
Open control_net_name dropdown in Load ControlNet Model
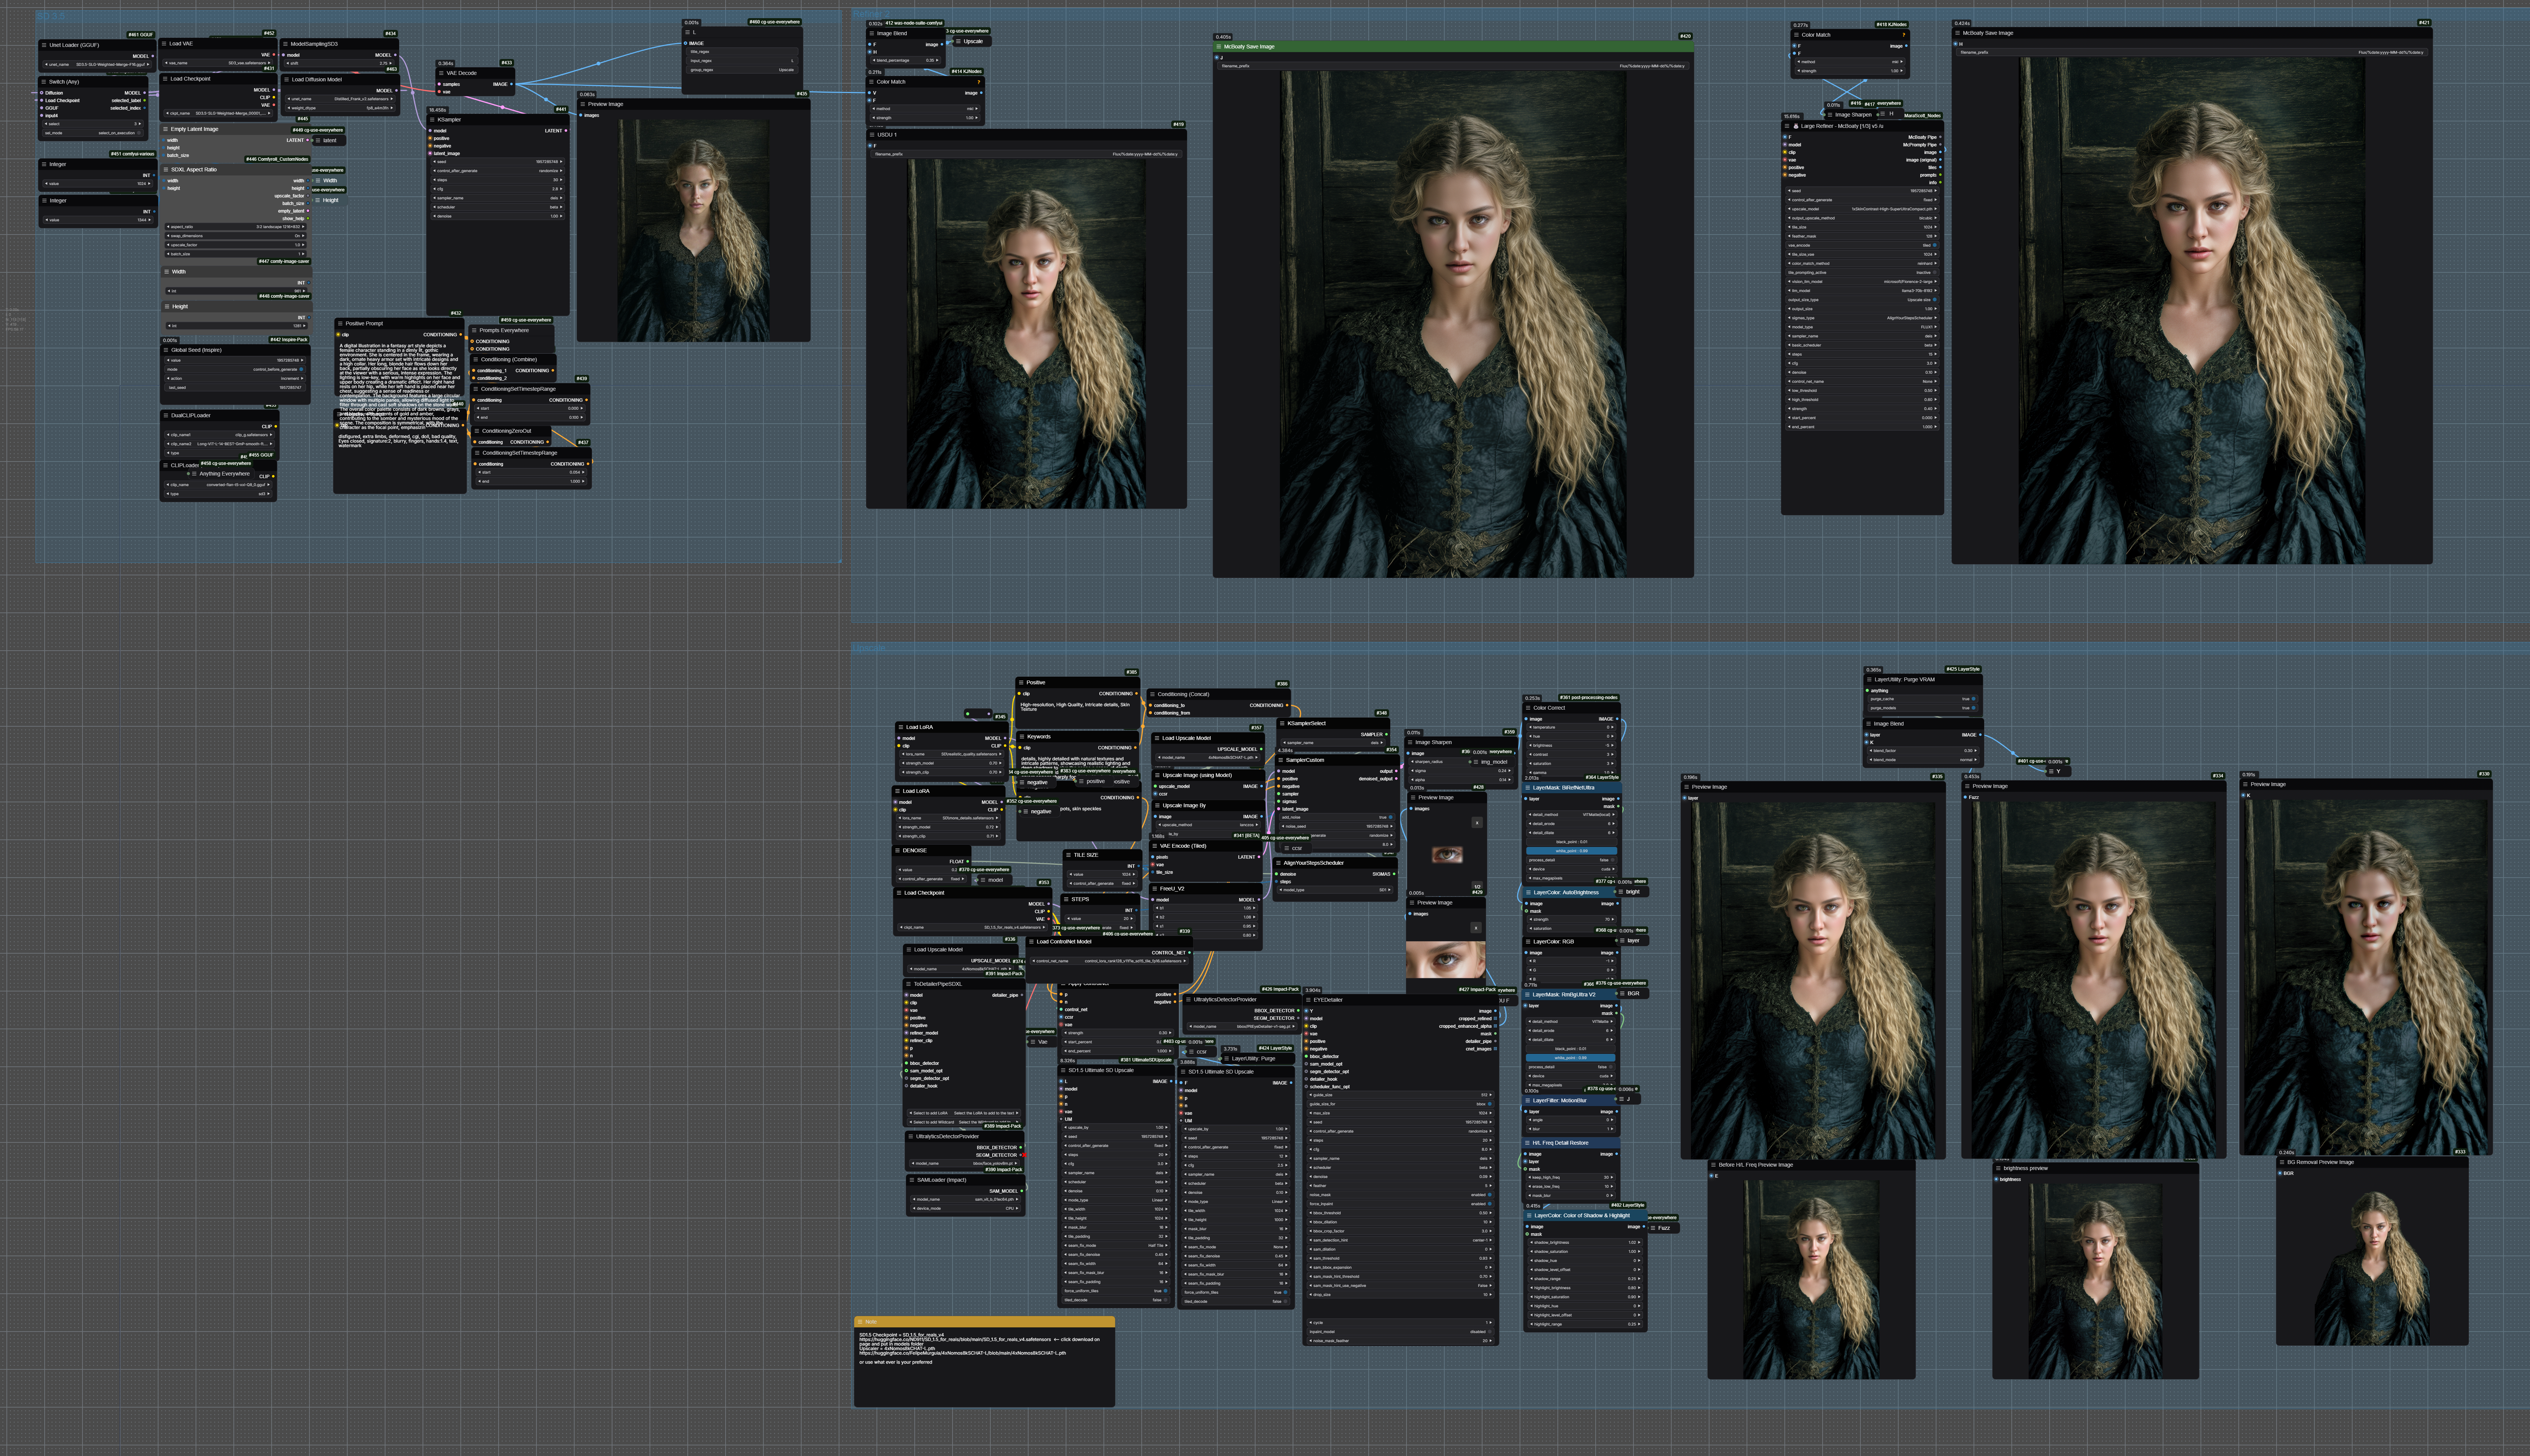point(1110,961)
